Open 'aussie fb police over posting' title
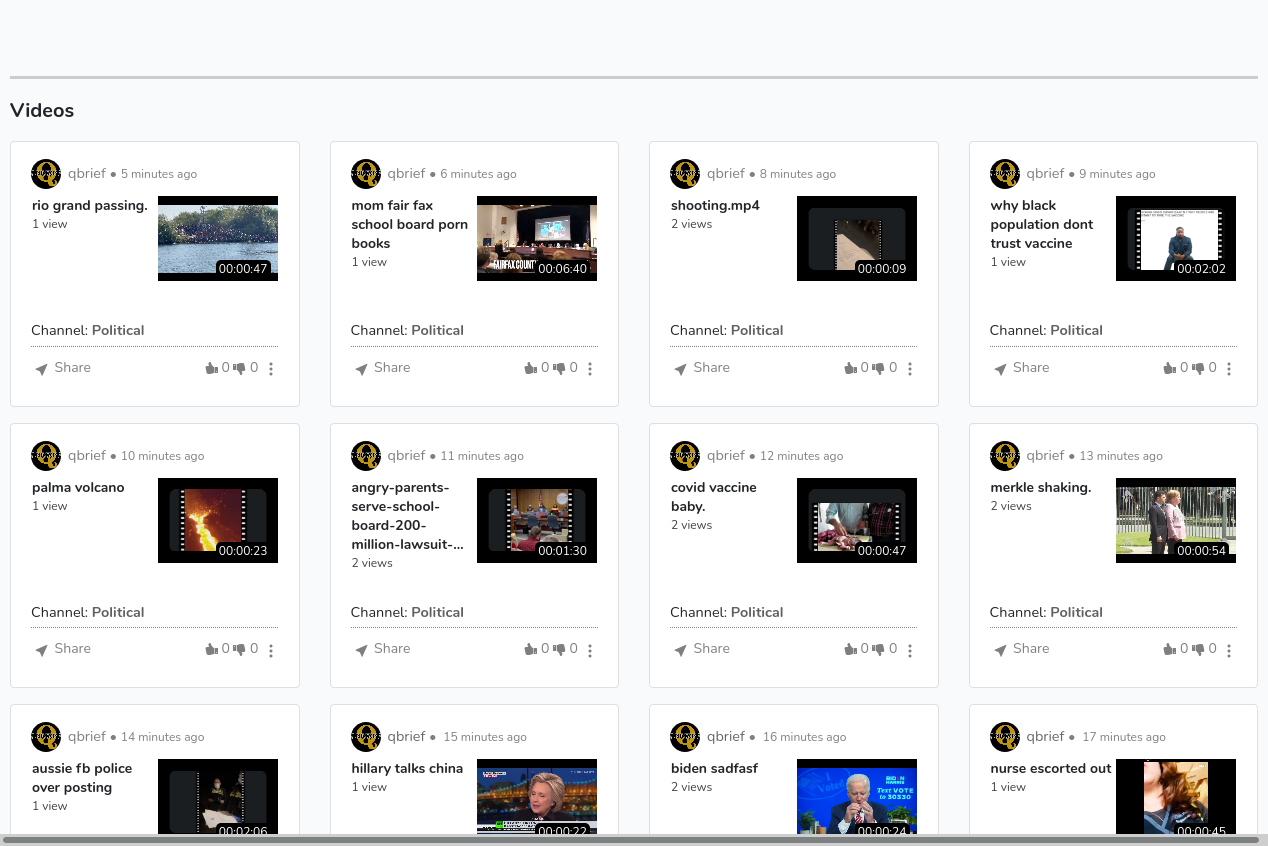The height and width of the screenshot is (846, 1268). (x=82, y=778)
